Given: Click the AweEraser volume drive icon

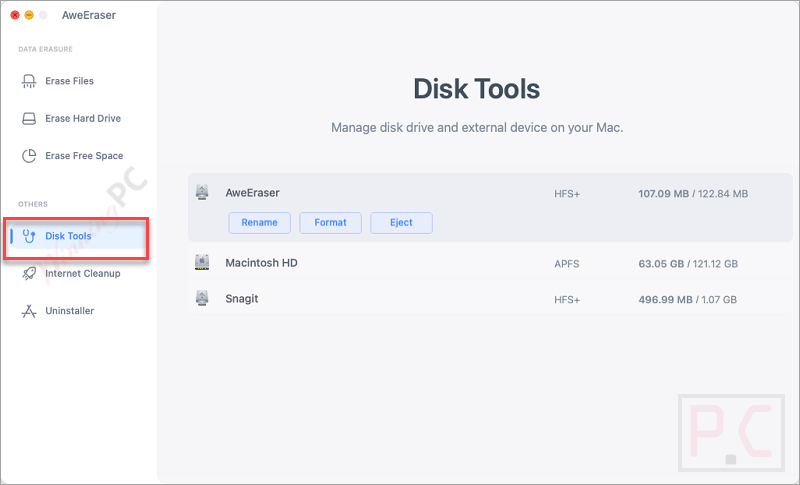Looking at the screenshot, I should (202, 193).
